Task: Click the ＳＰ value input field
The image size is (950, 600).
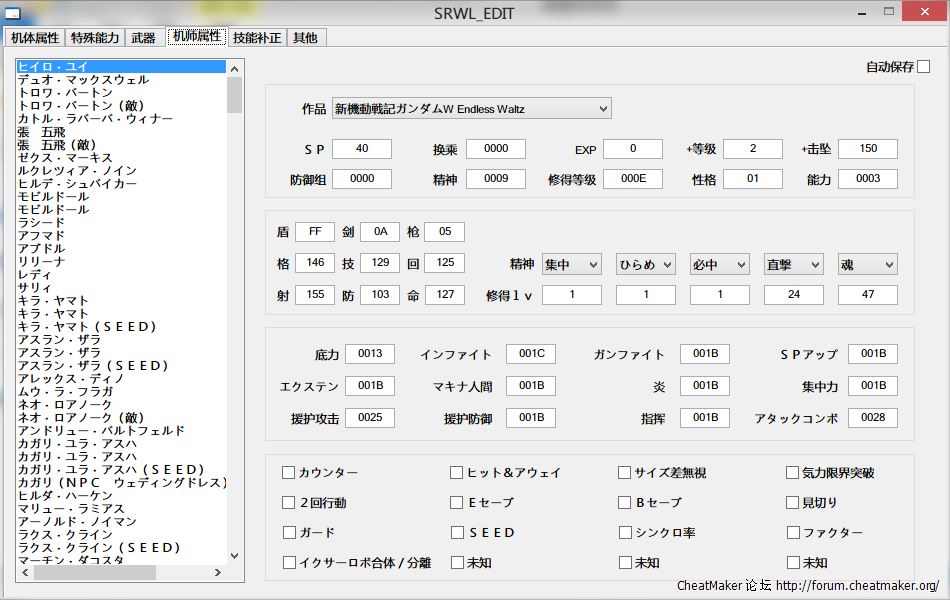Action: point(361,149)
